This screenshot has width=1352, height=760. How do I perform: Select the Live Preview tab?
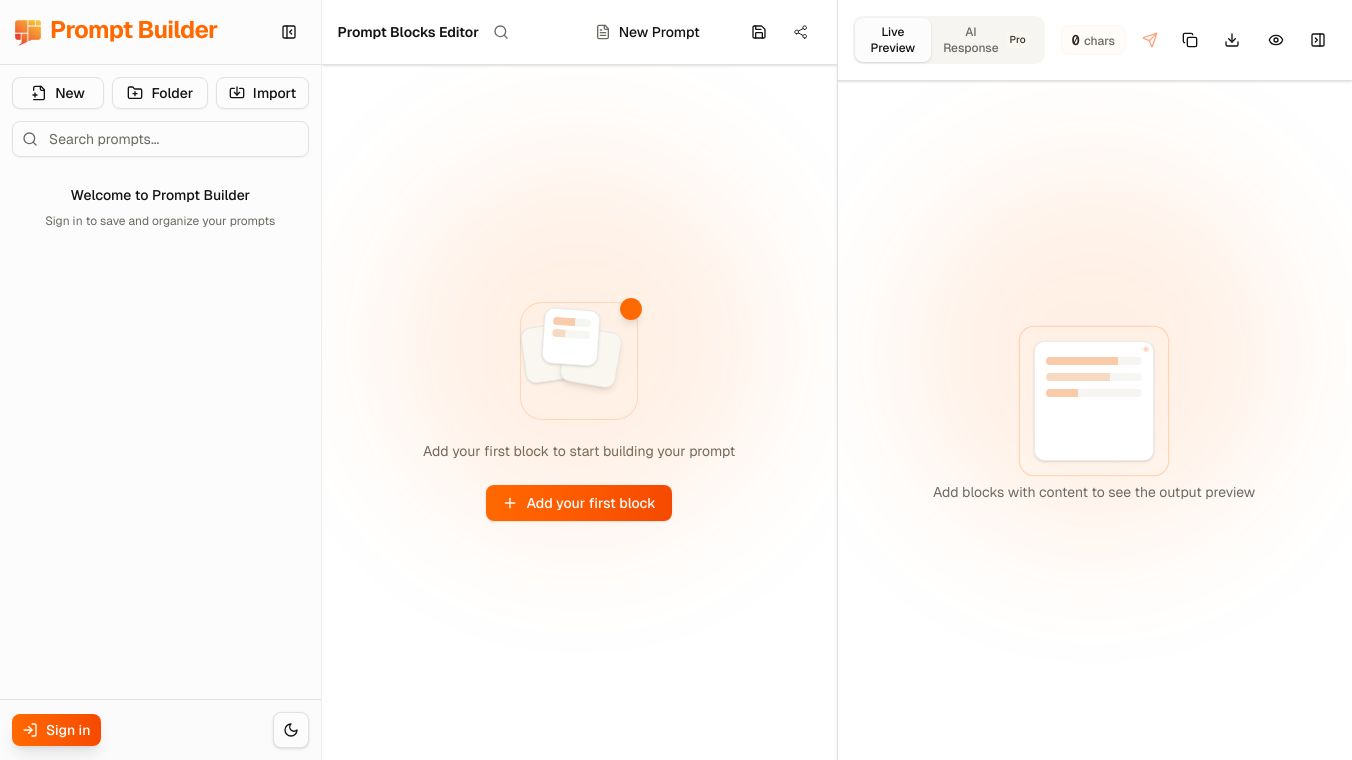point(892,40)
